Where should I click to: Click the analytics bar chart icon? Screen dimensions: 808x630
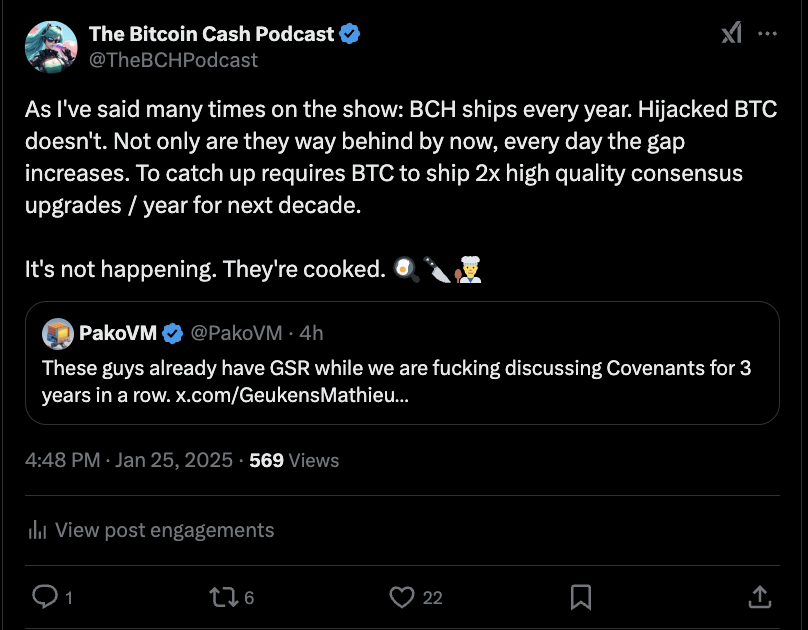37,530
